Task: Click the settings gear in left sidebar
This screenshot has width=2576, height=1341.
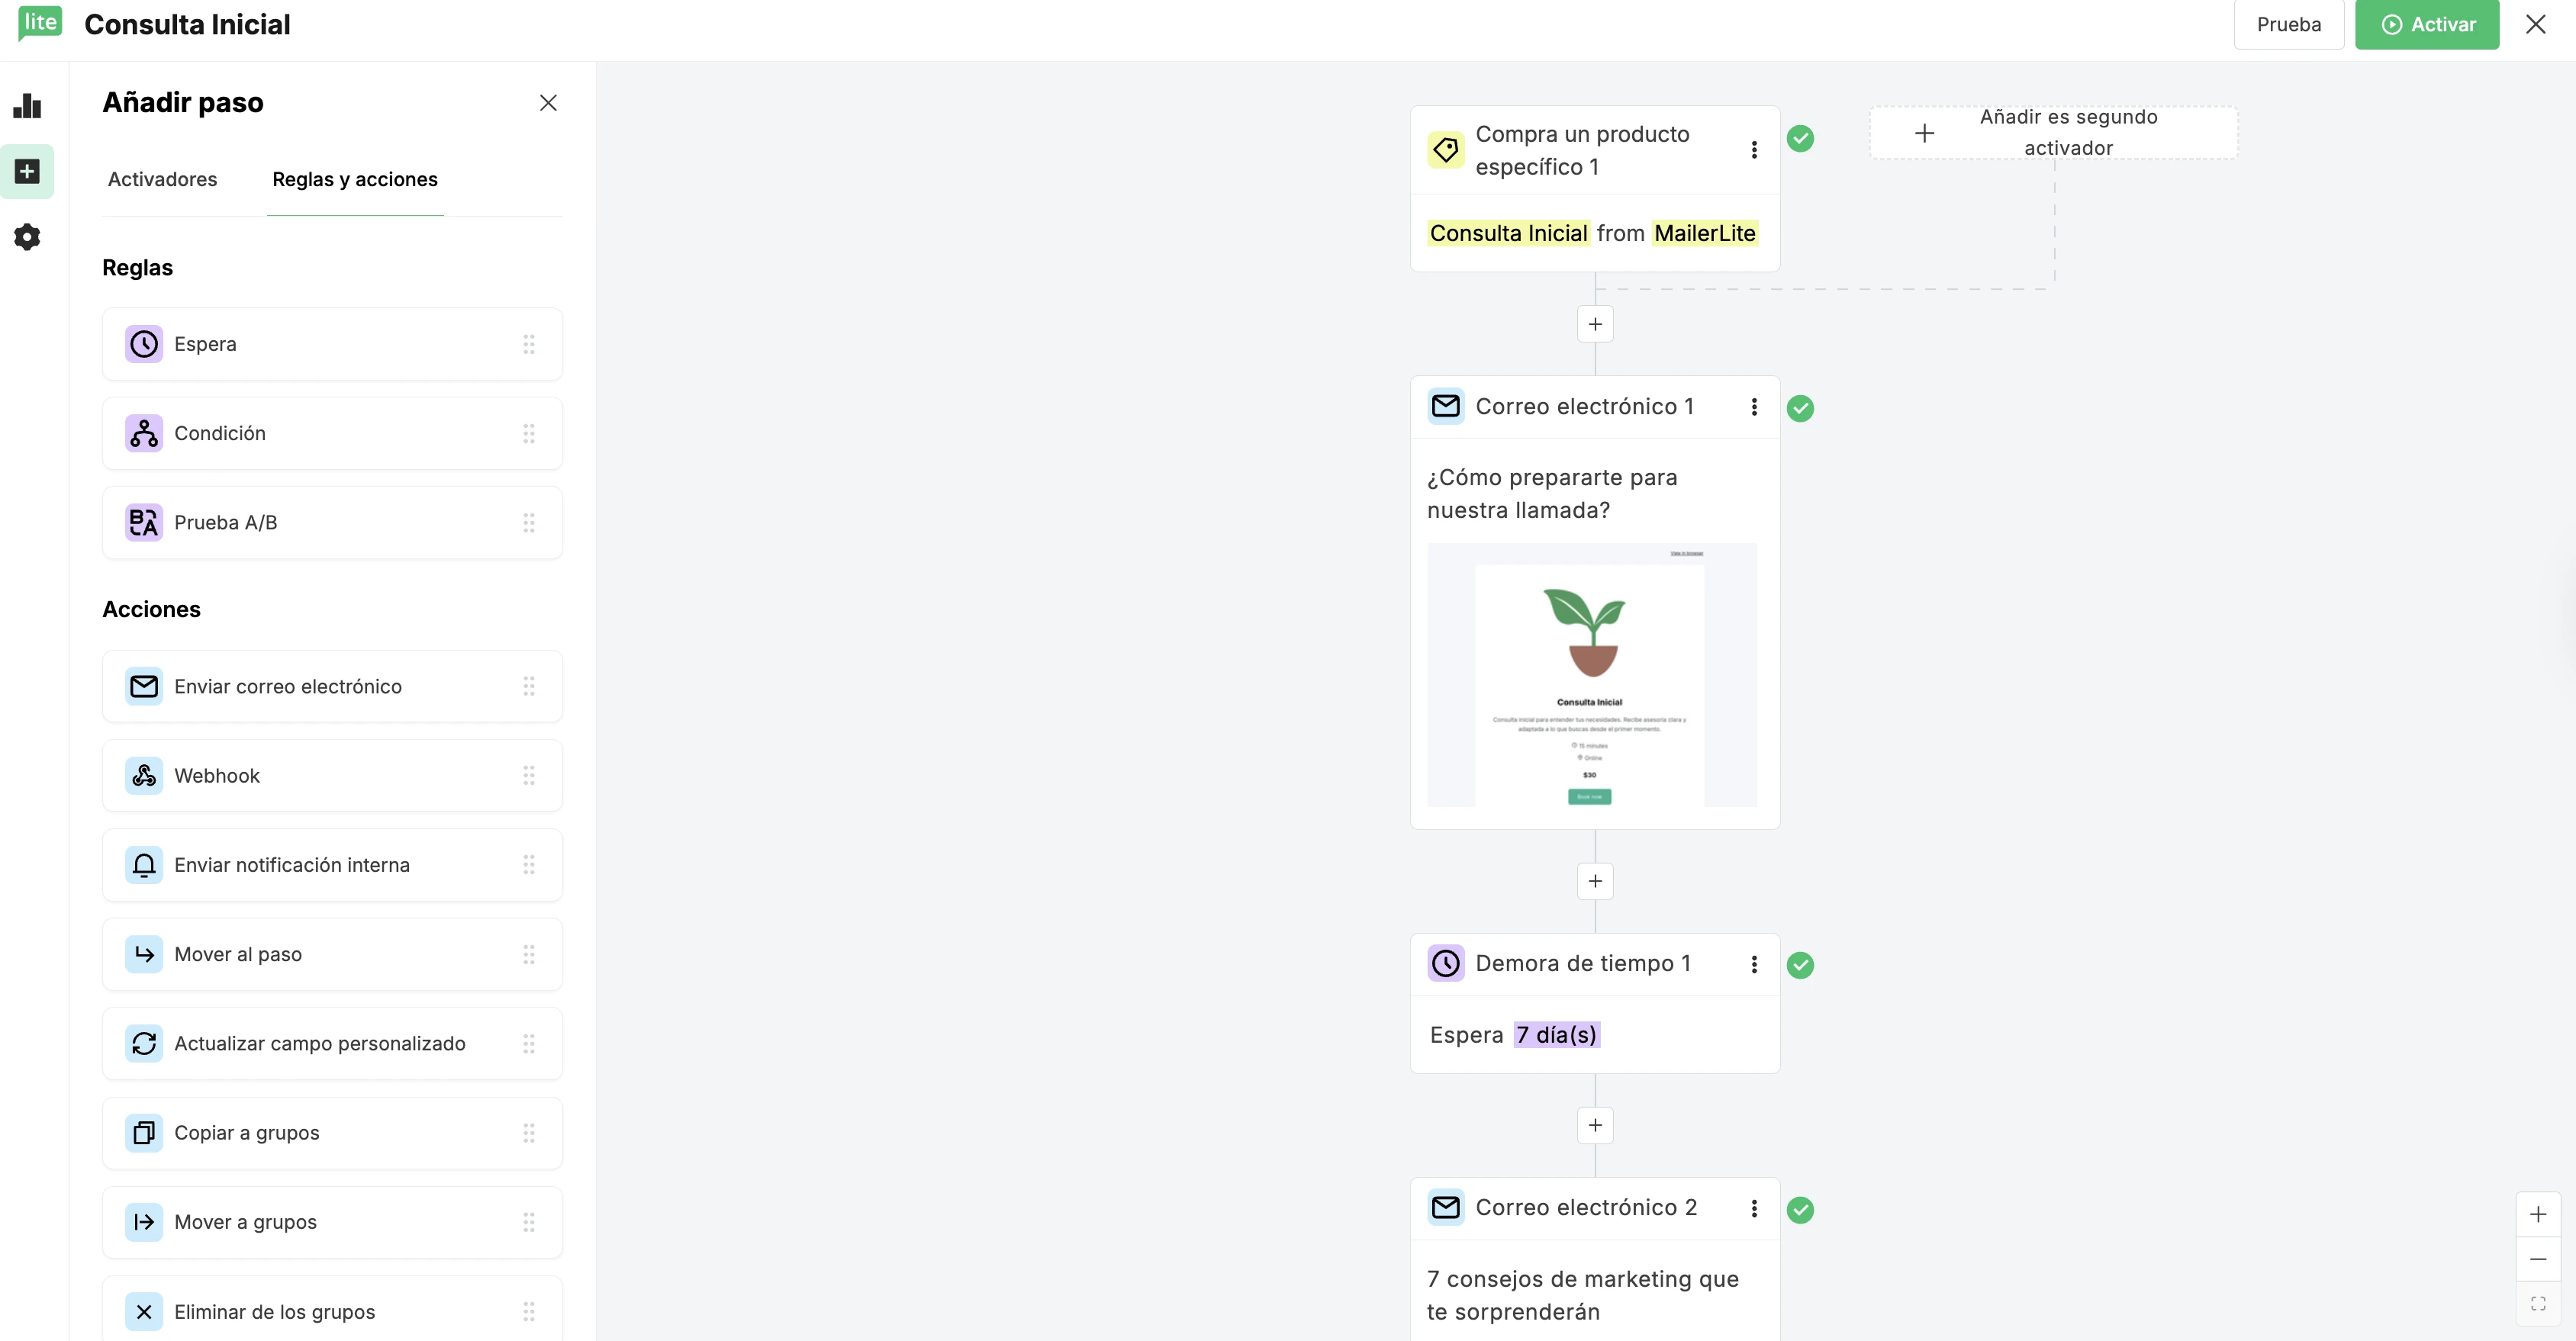Action: [27, 237]
